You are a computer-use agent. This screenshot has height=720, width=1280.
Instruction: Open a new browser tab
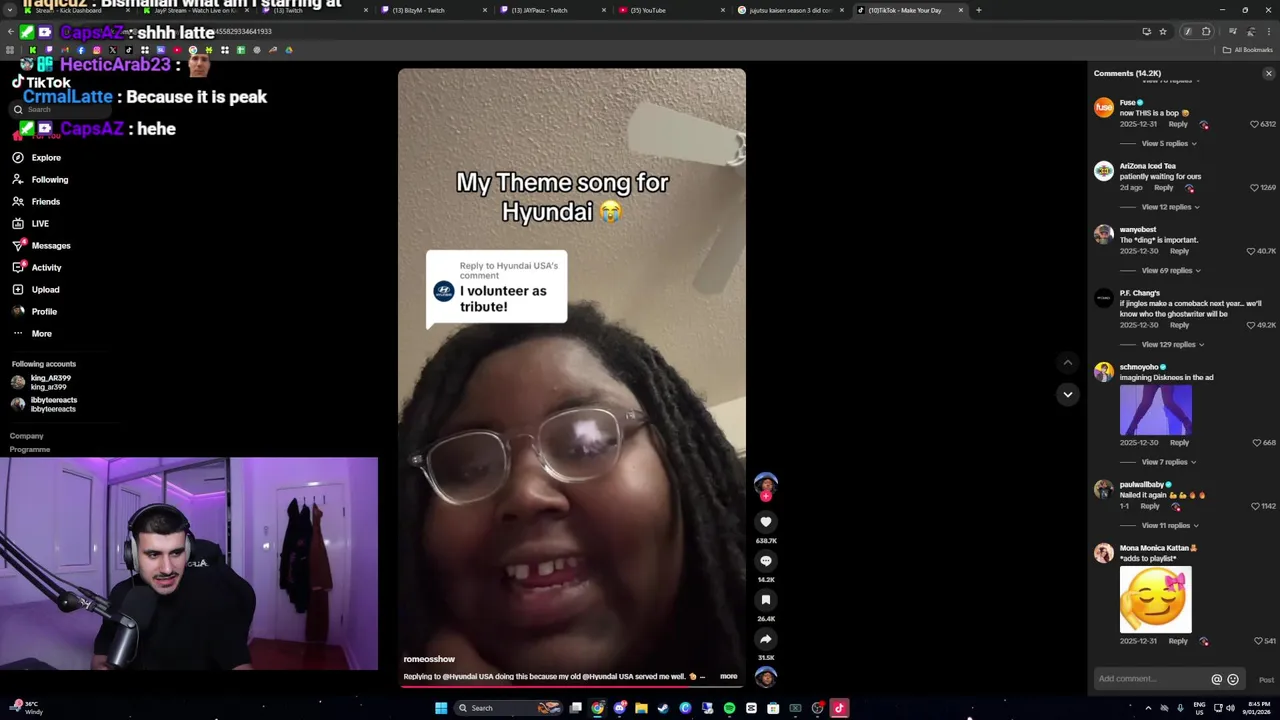tap(978, 10)
